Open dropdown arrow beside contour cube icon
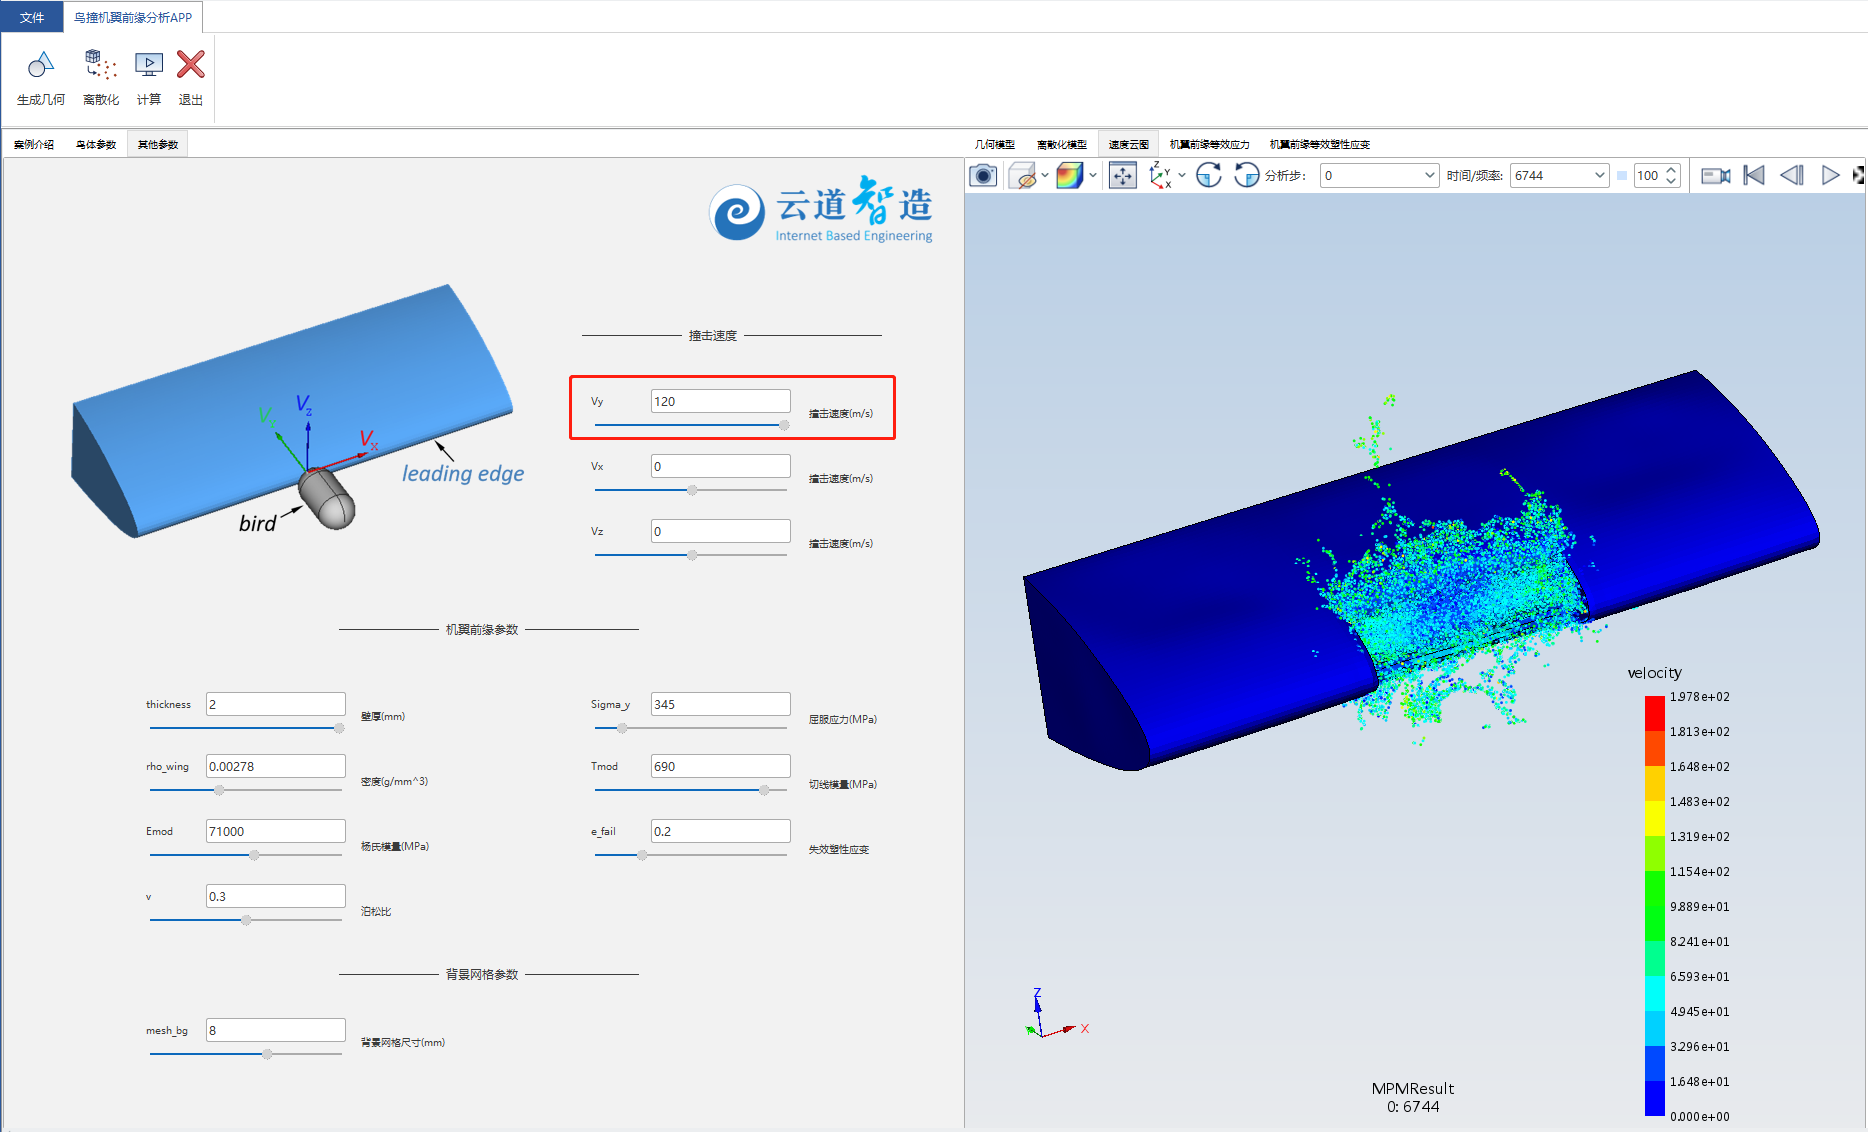 tap(1093, 176)
